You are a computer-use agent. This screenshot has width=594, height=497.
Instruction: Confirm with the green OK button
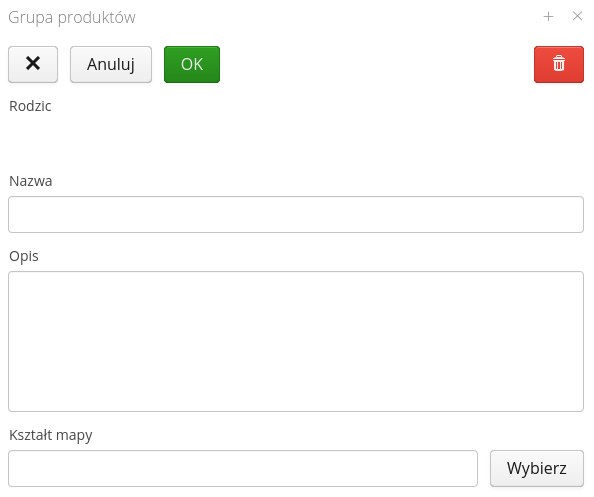pyautogui.click(x=192, y=64)
